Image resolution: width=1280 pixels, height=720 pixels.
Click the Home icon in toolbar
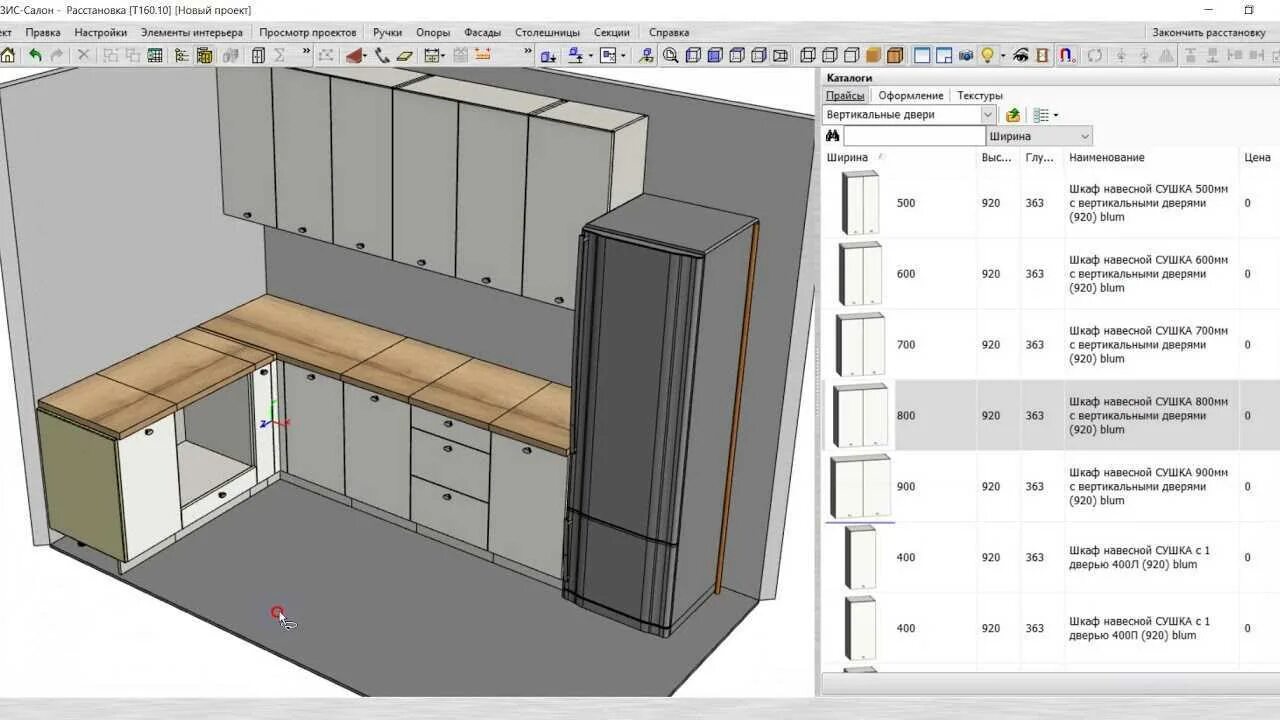8,56
